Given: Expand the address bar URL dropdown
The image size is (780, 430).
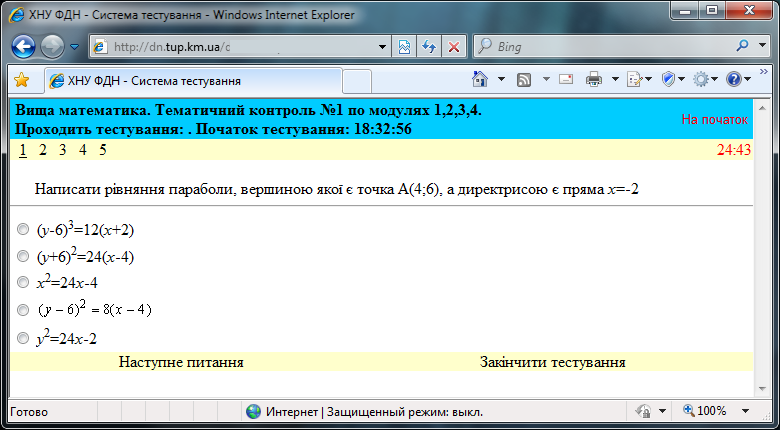Looking at the screenshot, I should [x=382, y=47].
